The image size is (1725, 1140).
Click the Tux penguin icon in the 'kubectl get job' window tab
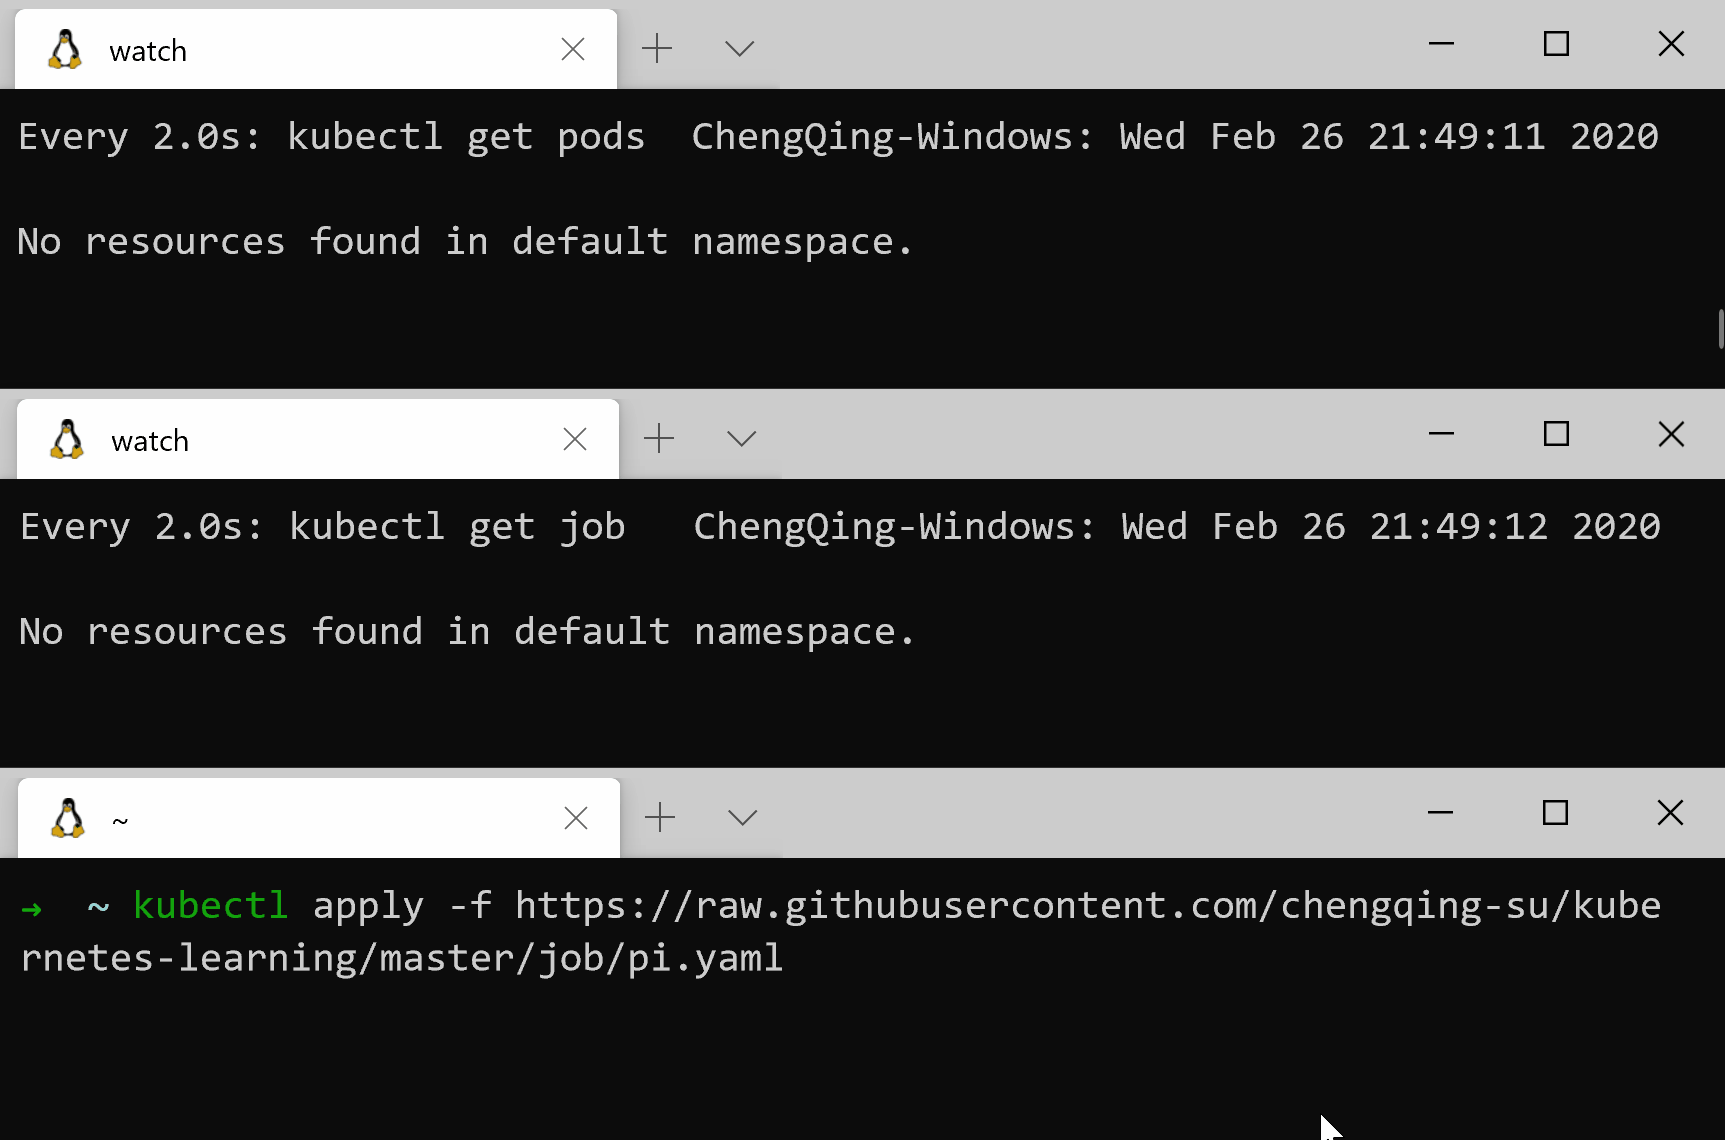click(67, 440)
